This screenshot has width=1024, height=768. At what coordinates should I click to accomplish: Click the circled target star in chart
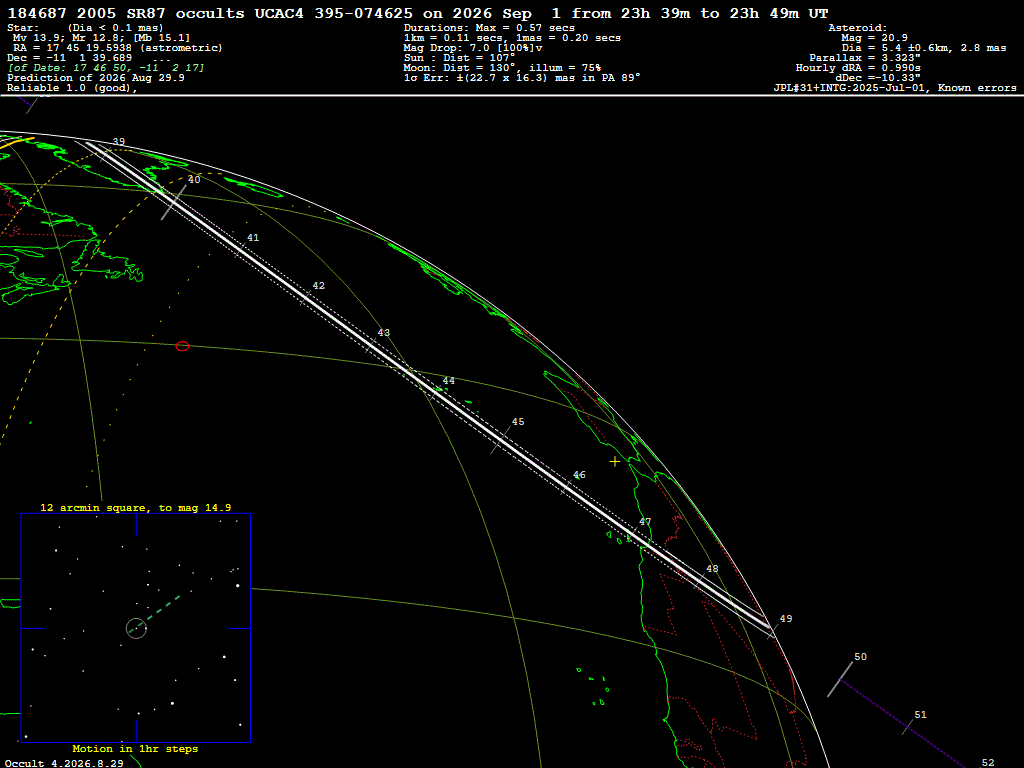click(x=136, y=628)
